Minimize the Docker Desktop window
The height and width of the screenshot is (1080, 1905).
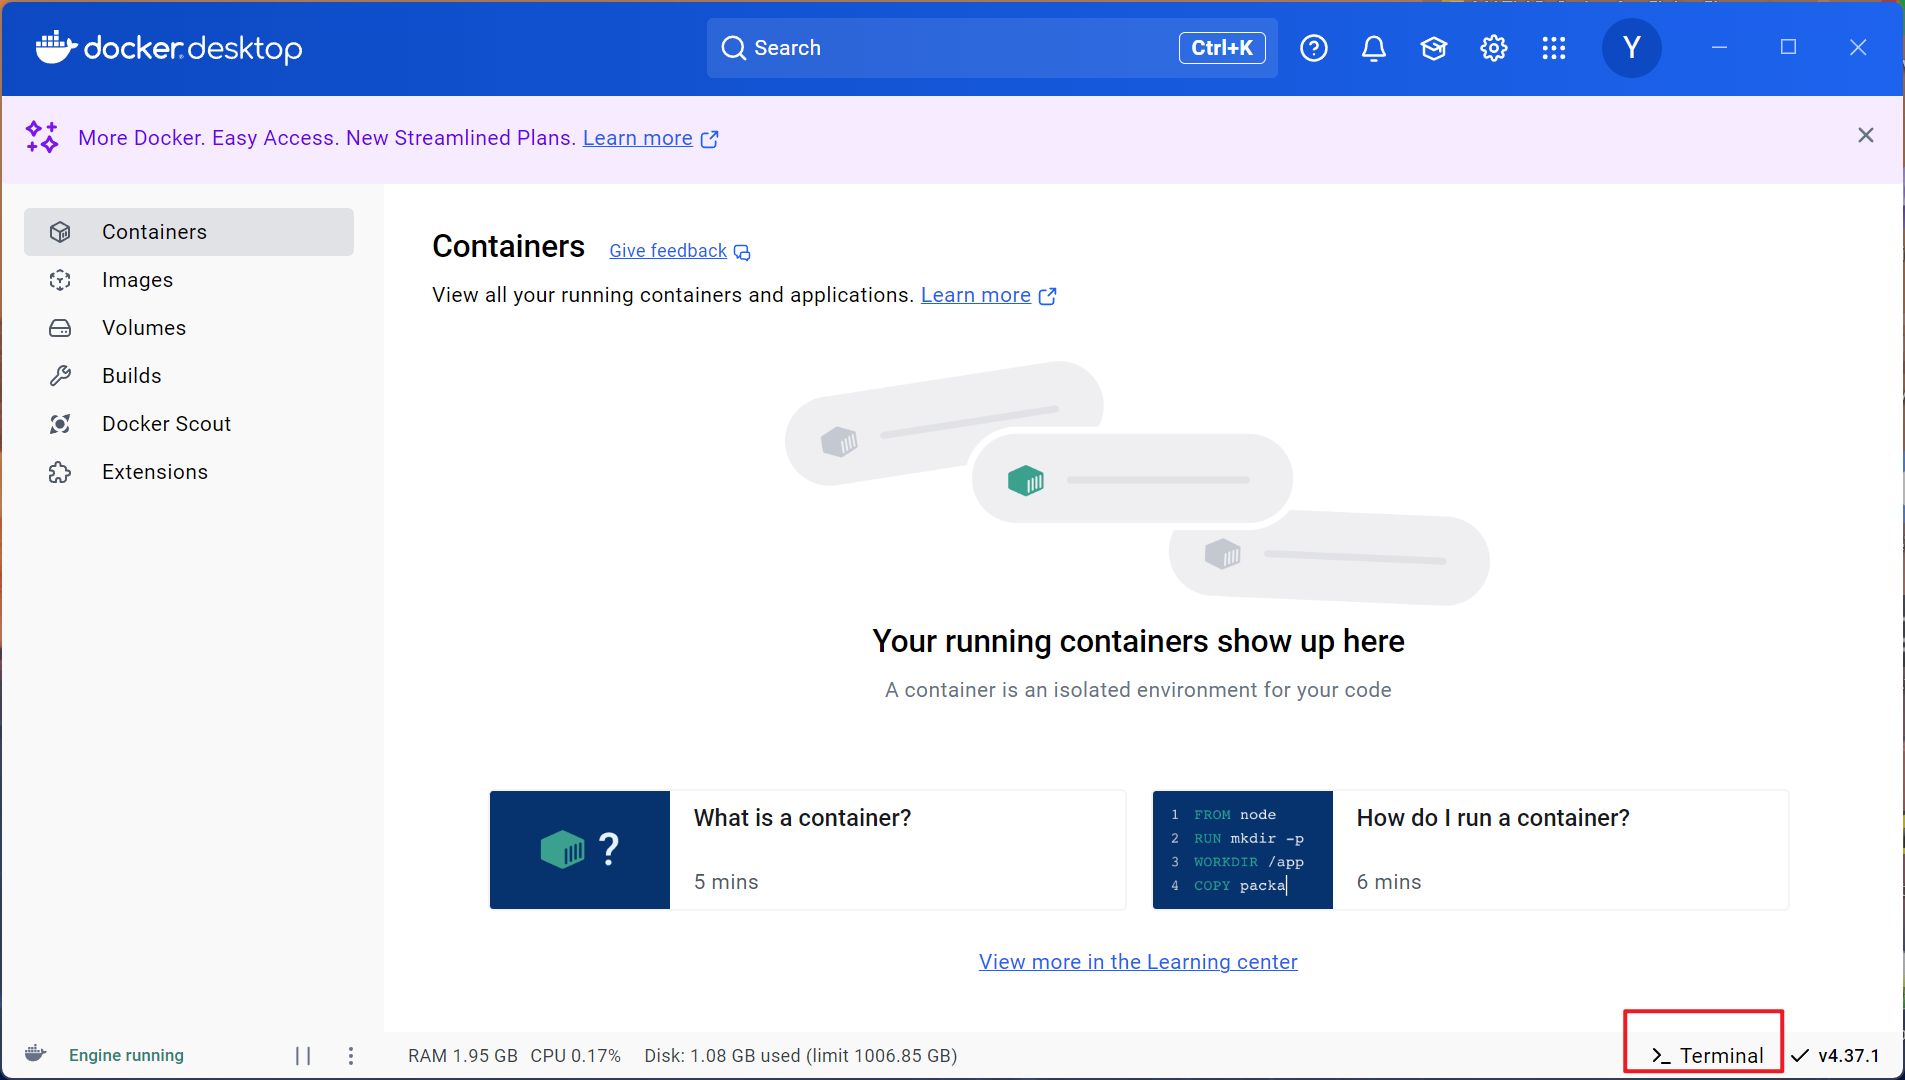(x=1719, y=47)
